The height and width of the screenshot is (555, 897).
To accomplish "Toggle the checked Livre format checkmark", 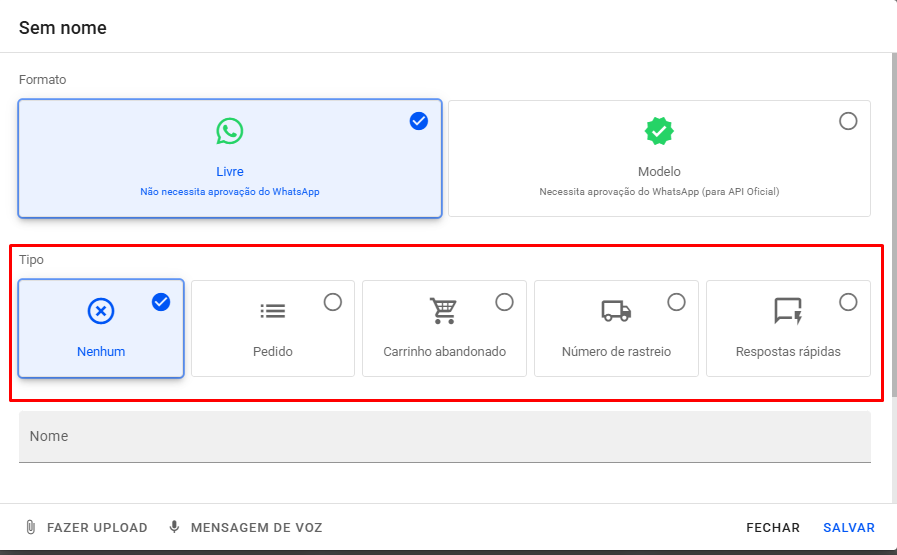I will coord(419,121).
